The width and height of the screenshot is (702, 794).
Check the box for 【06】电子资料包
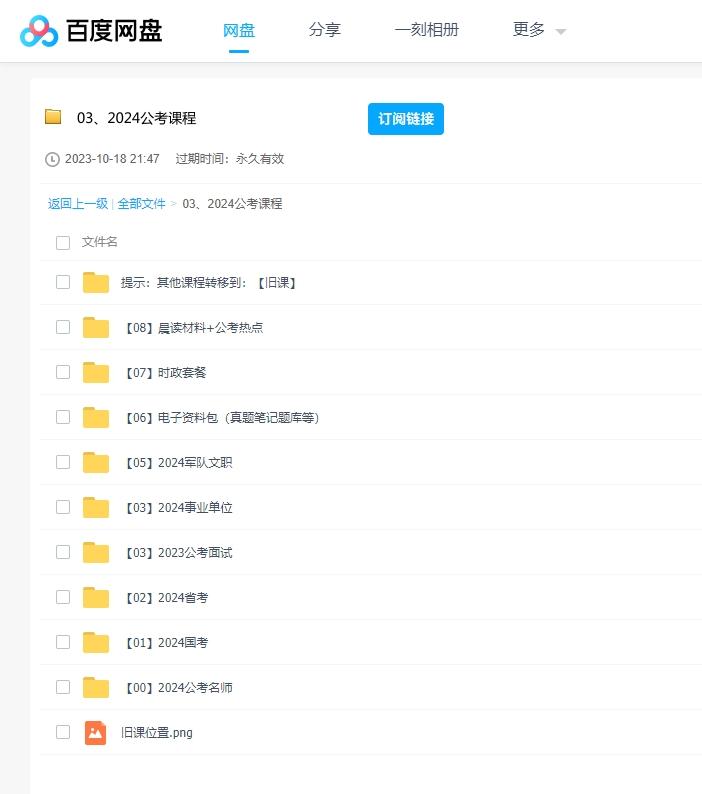[x=63, y=417]
